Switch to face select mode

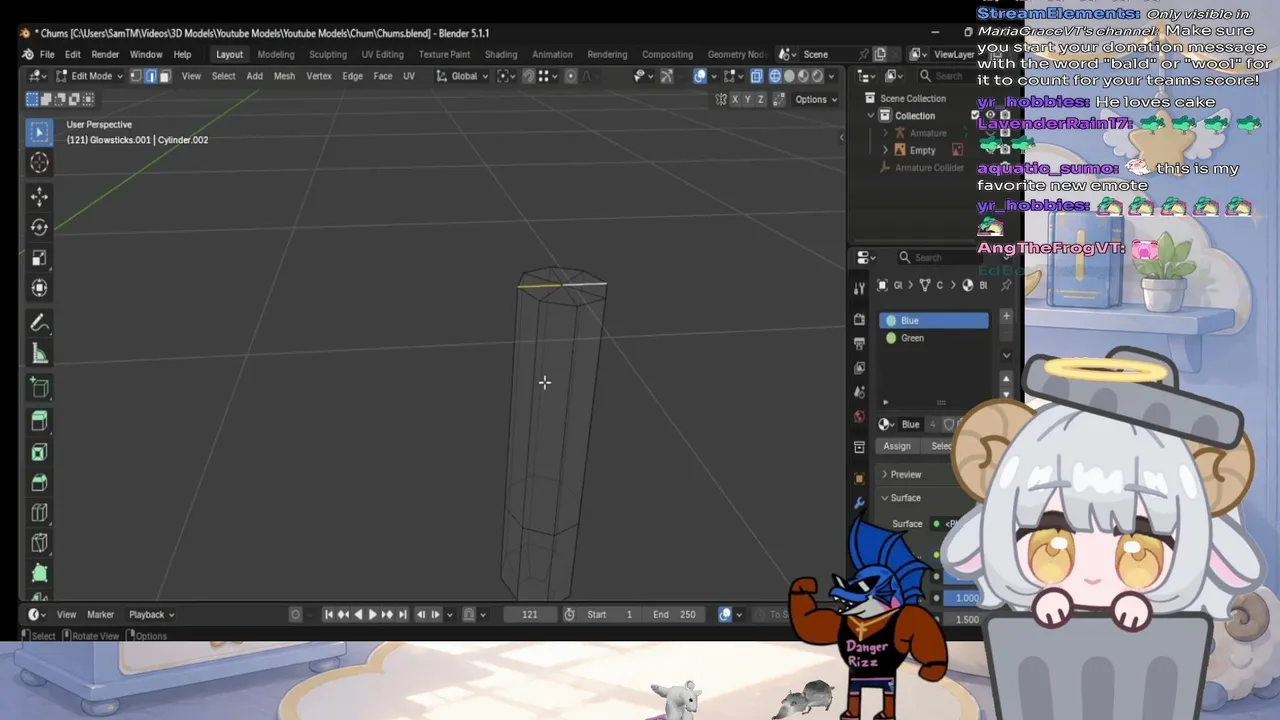(164, 76)
